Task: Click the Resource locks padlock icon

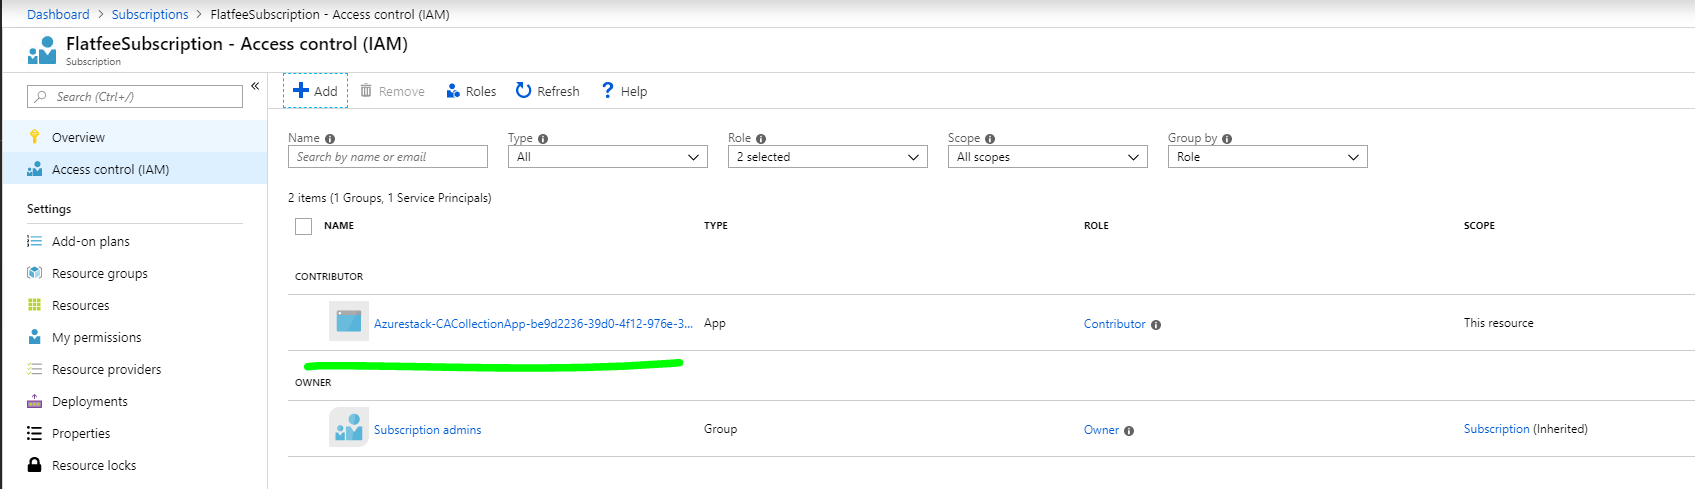Action: (34, 465)
